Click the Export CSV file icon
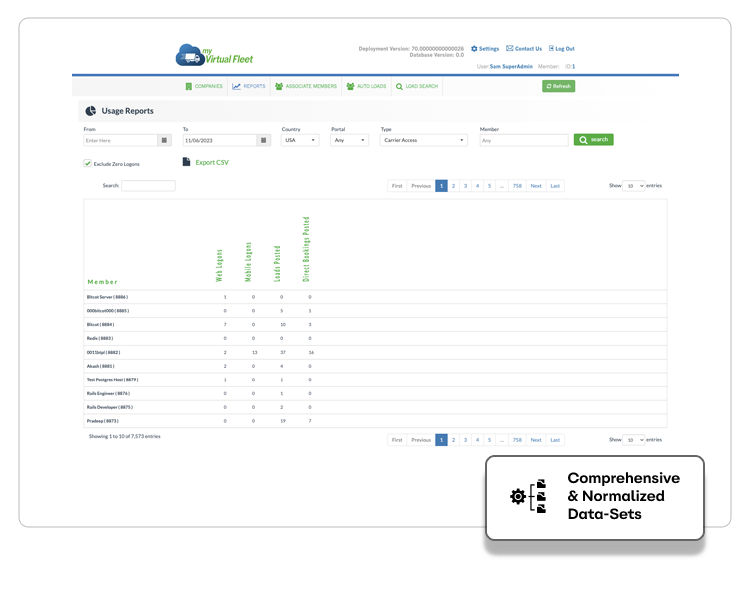The height and width of the screenshot is (600, 750). [186, 161]
